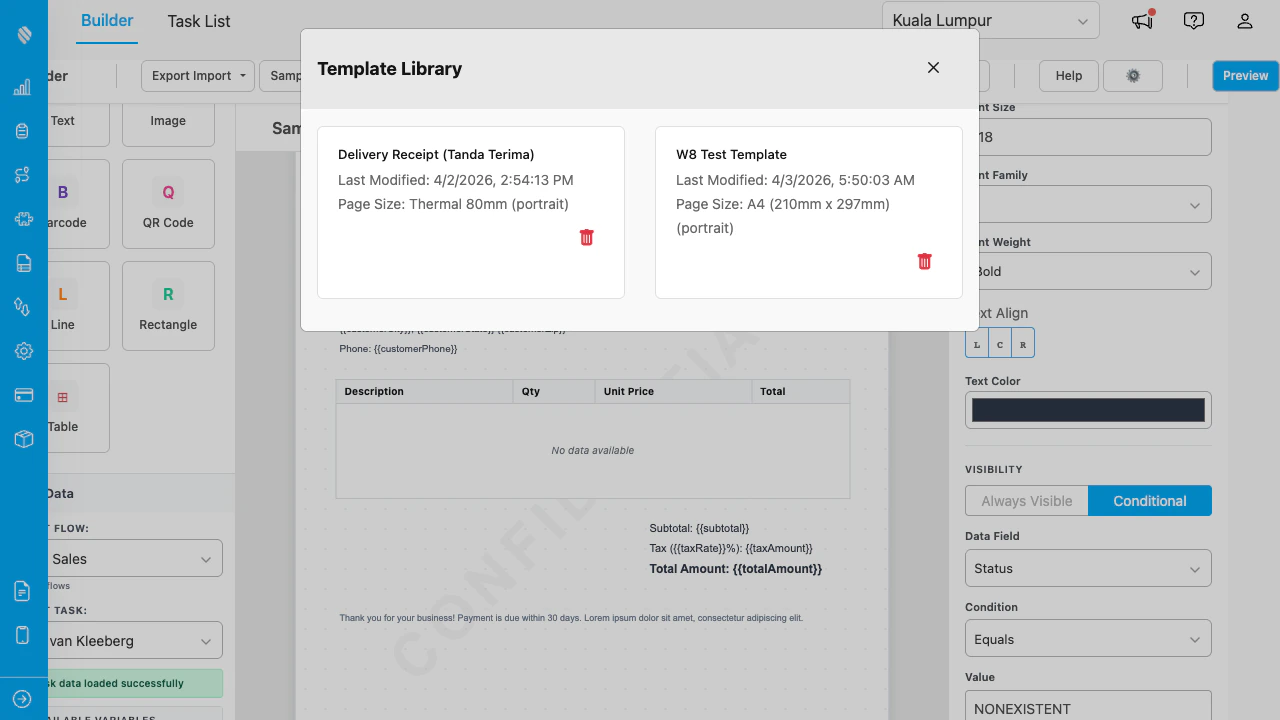The height and width of the screenshot is (720, 1280).
Task: Add a Rectangle element
Action: pyautogui.click(x=167, y=306)
